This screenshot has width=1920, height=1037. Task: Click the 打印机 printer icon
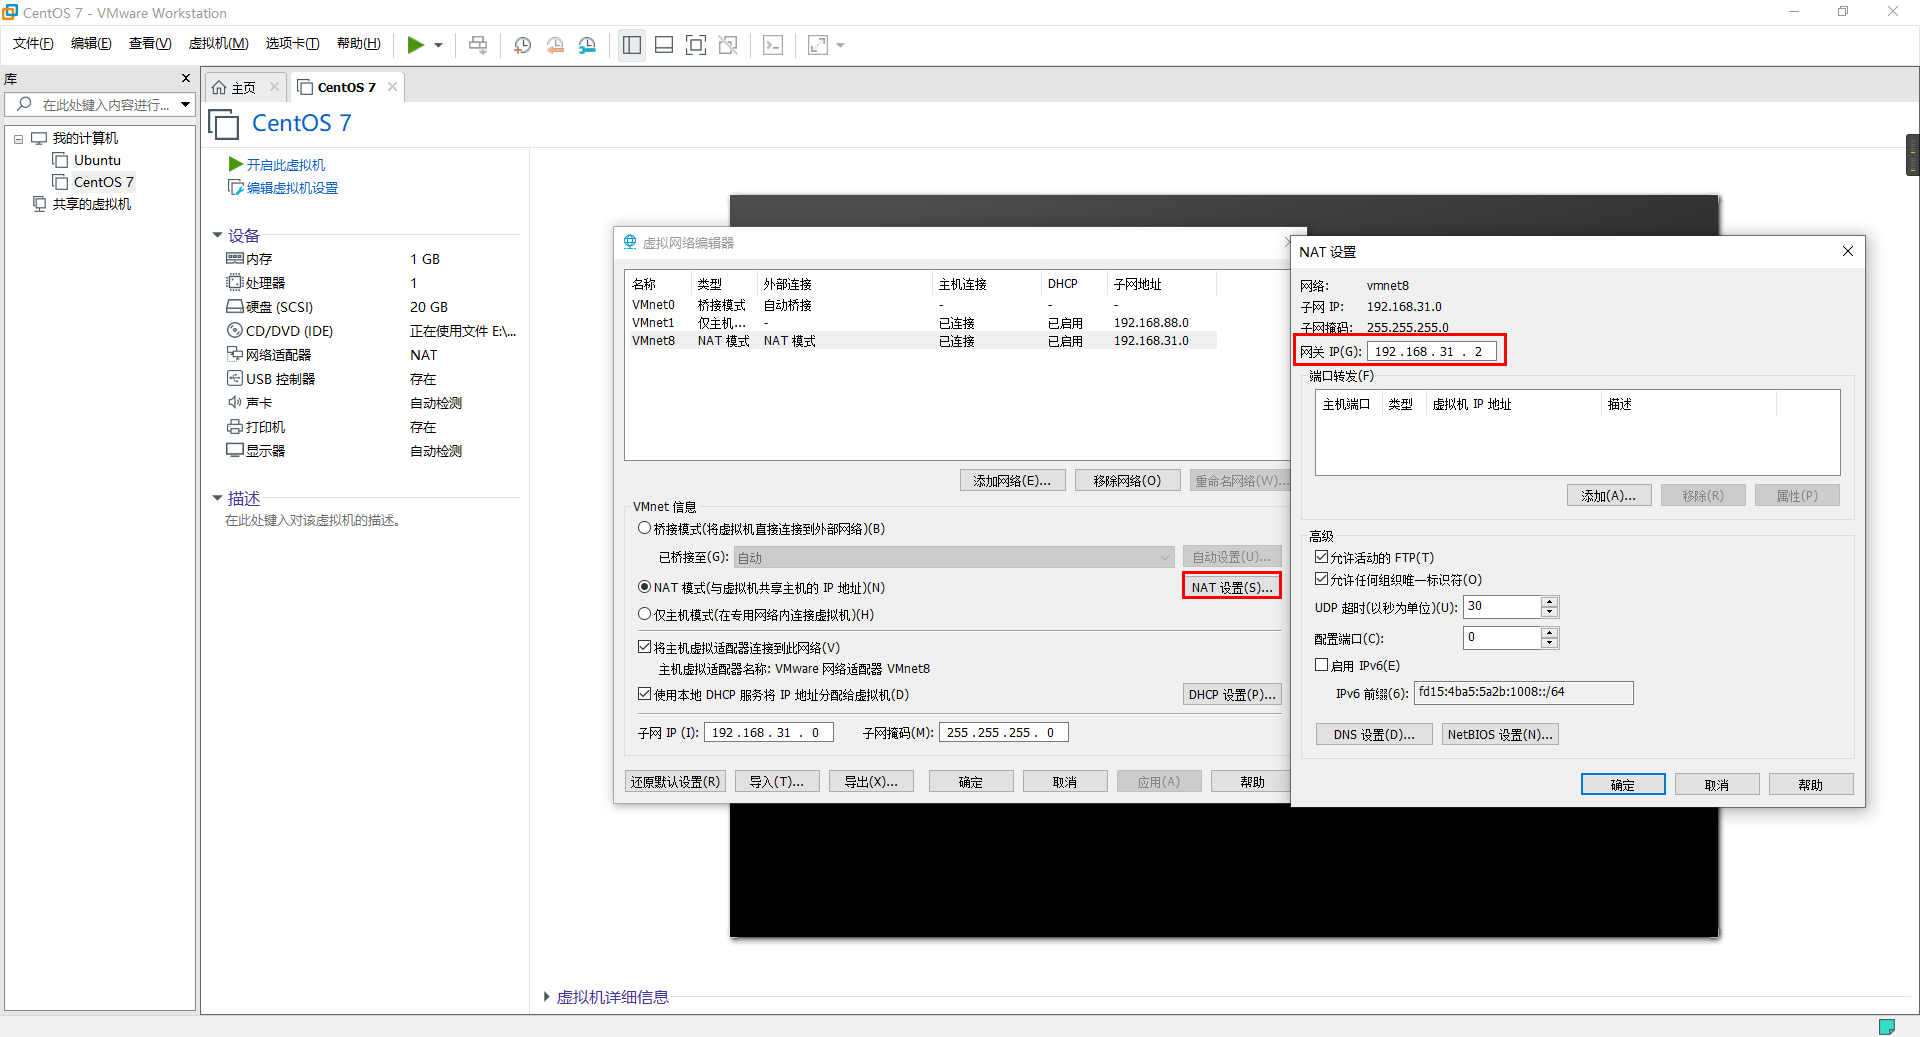(235, 427)
